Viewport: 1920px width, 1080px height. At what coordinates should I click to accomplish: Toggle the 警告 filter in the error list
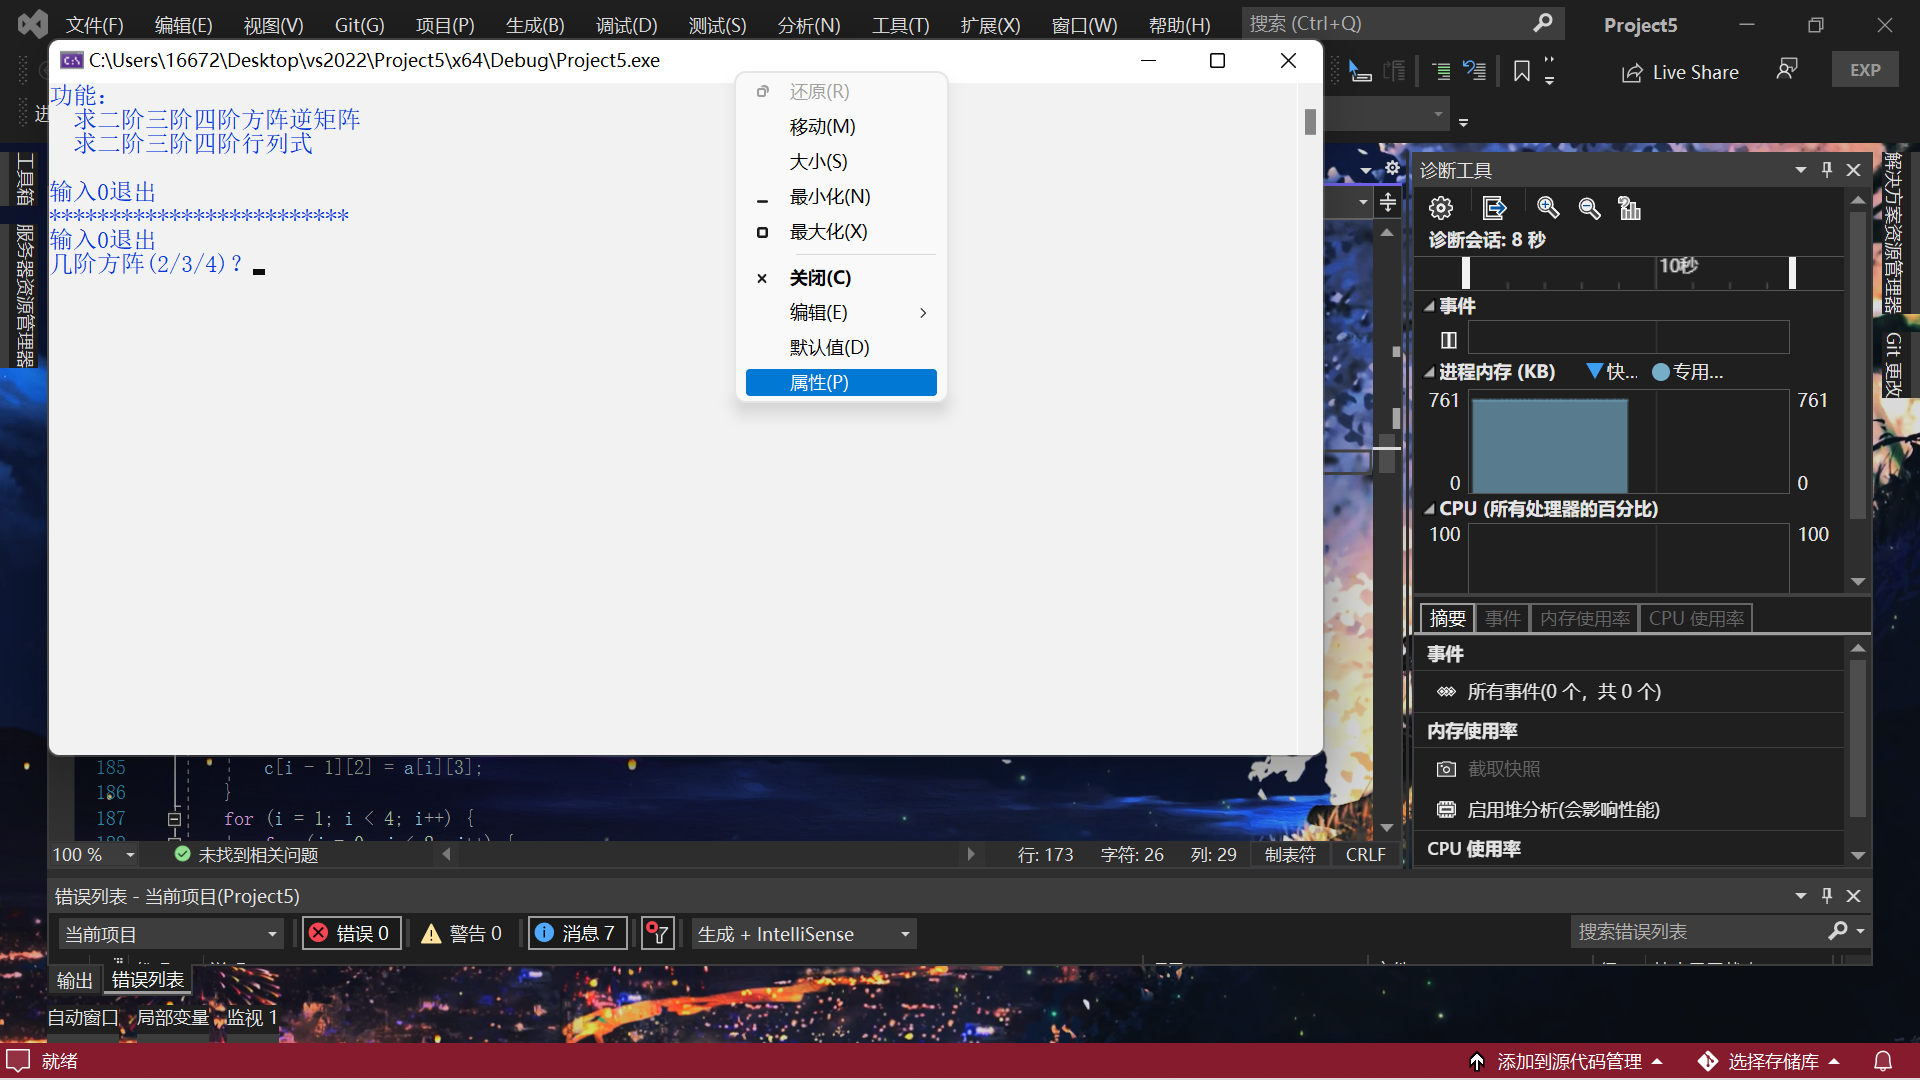pos(461,933)
